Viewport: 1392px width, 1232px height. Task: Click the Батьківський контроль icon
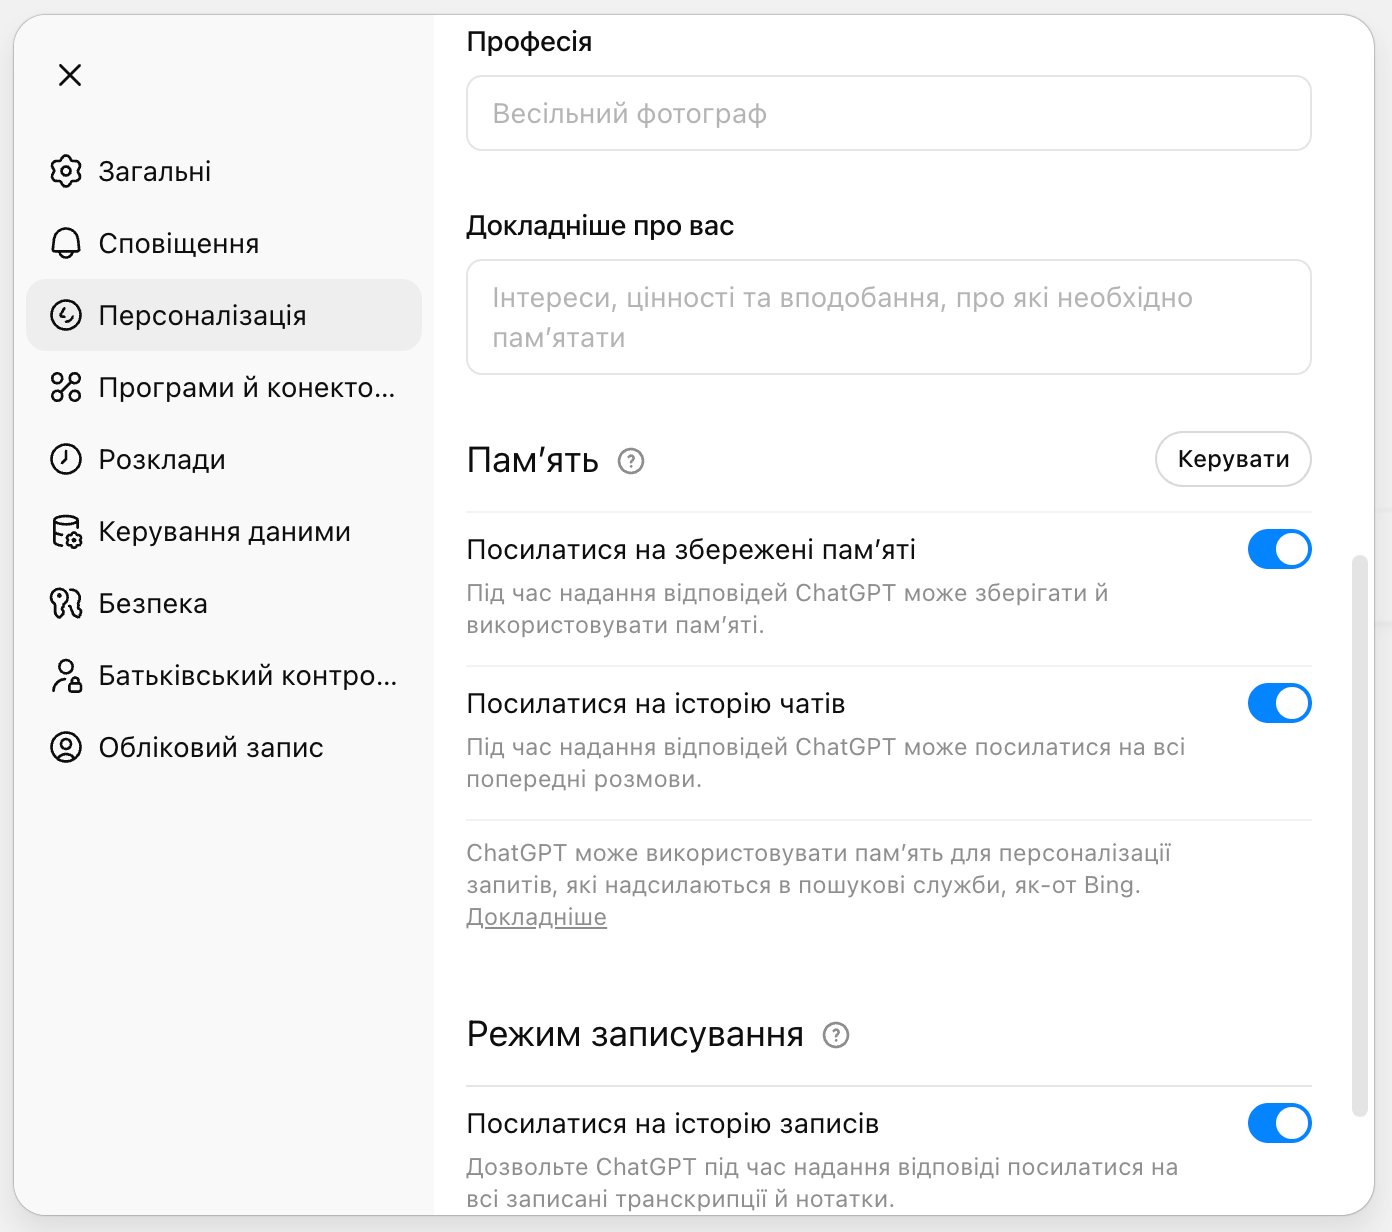pos(66,675)
